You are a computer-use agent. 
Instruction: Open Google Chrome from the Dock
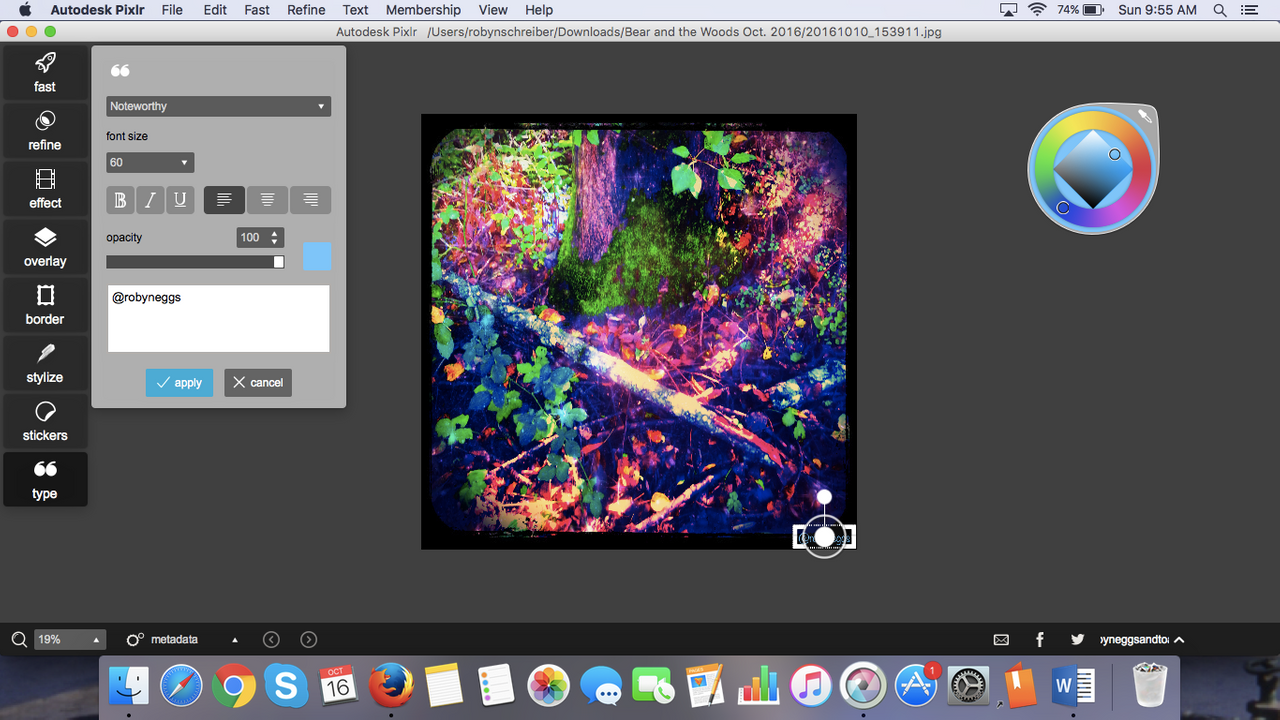point(233,686)
